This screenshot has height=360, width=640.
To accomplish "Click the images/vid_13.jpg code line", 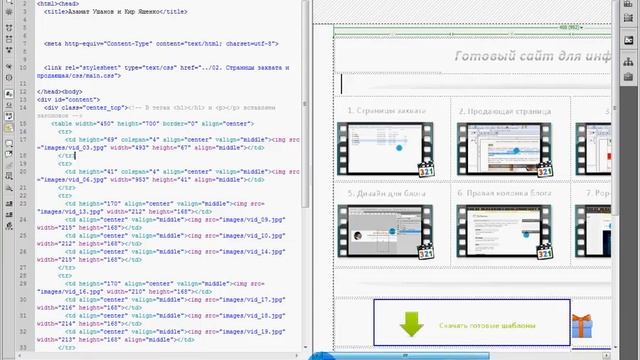I will click(x=151, y=208).
